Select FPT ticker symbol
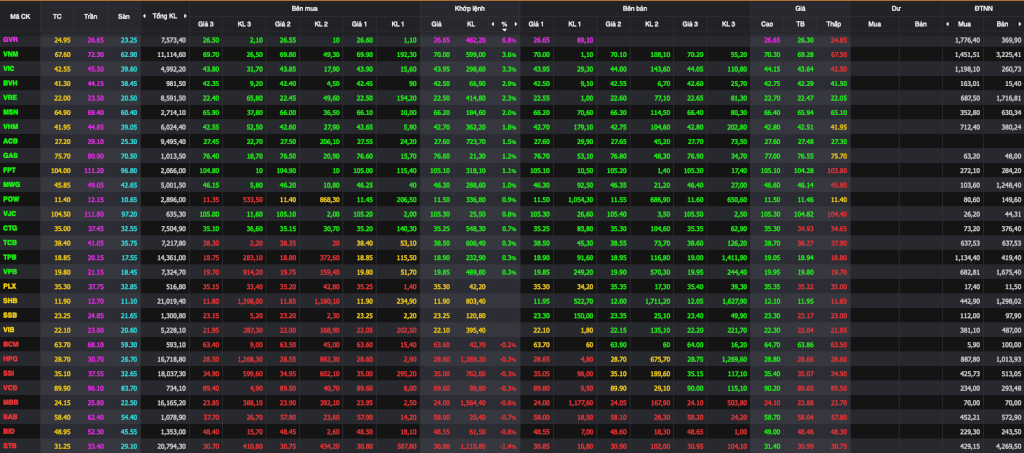This screenshot has width=1024, height=453. (x=10, y=168)
